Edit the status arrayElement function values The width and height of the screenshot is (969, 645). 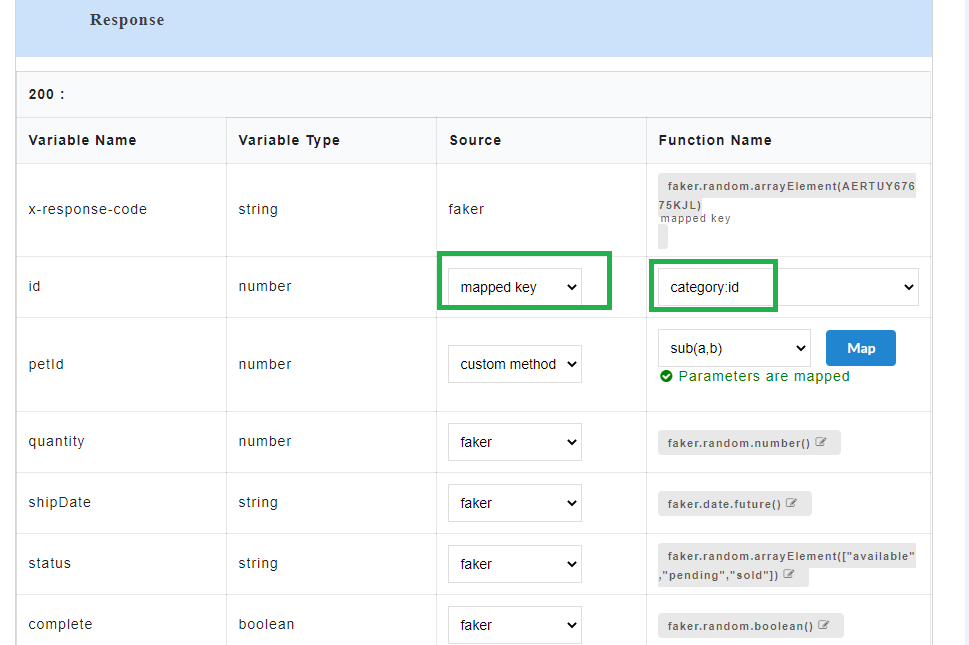pos(789,575)
